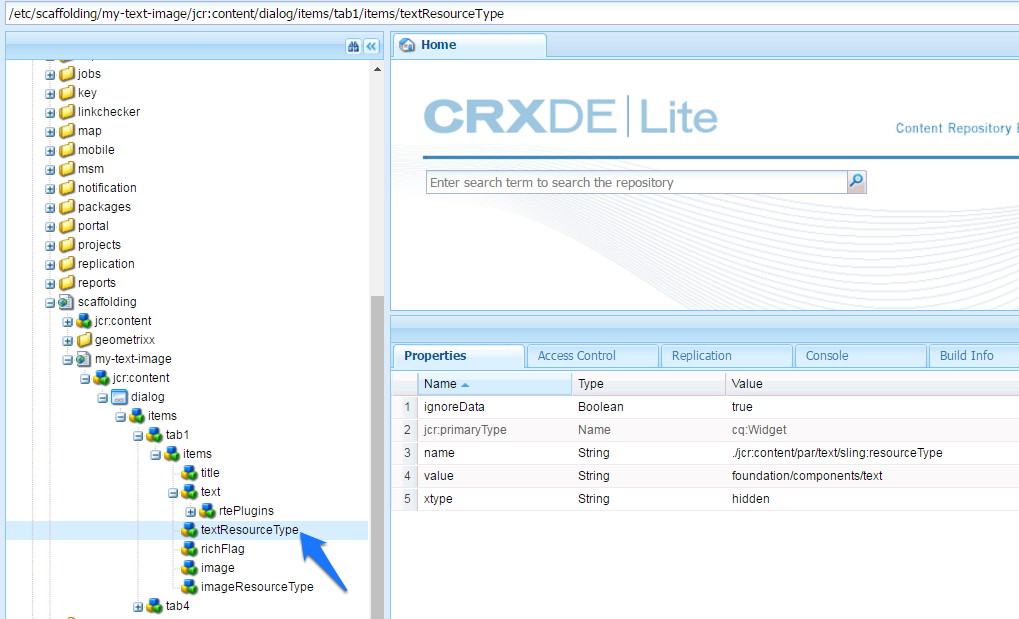Select the map folder in tree

[x=90, y=131]
